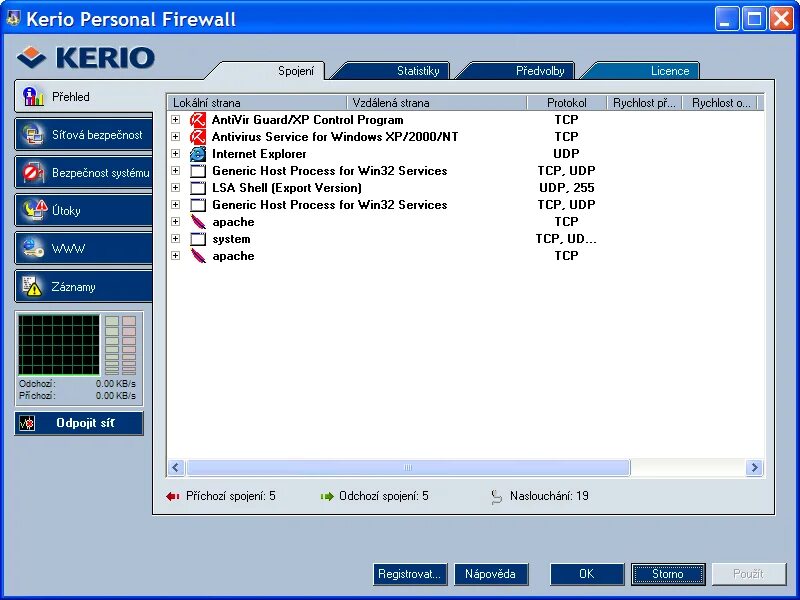Click the last apache row feather icon
Viewport: 800px width, 600px height.
[x=198, y=256]
